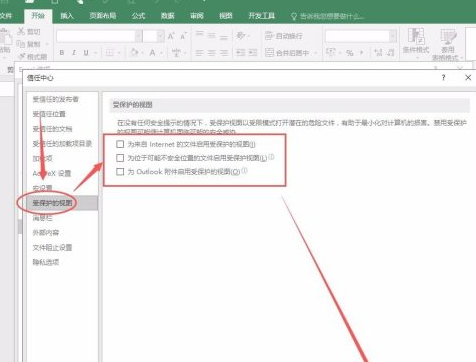Click Merge & Center (合并后居中) button

click(x=287, y=53)
